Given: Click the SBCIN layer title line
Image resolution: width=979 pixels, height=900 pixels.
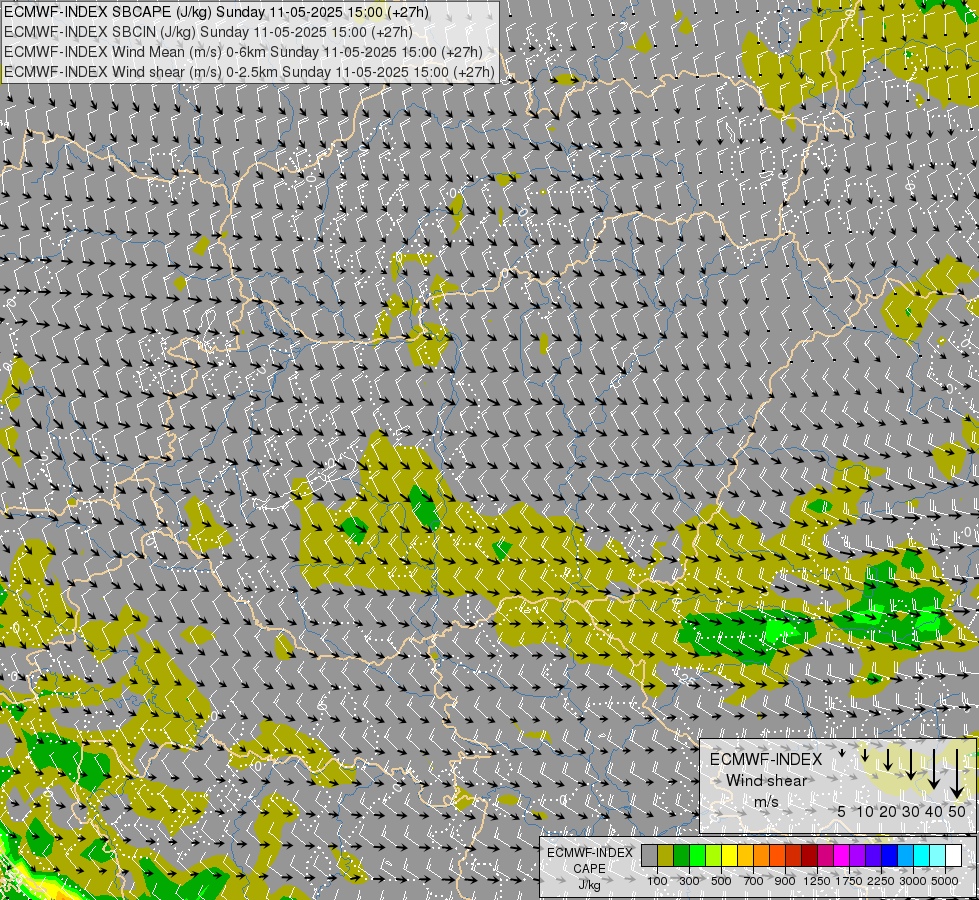Looking at the screenshot, I should (x=208, y=32).
